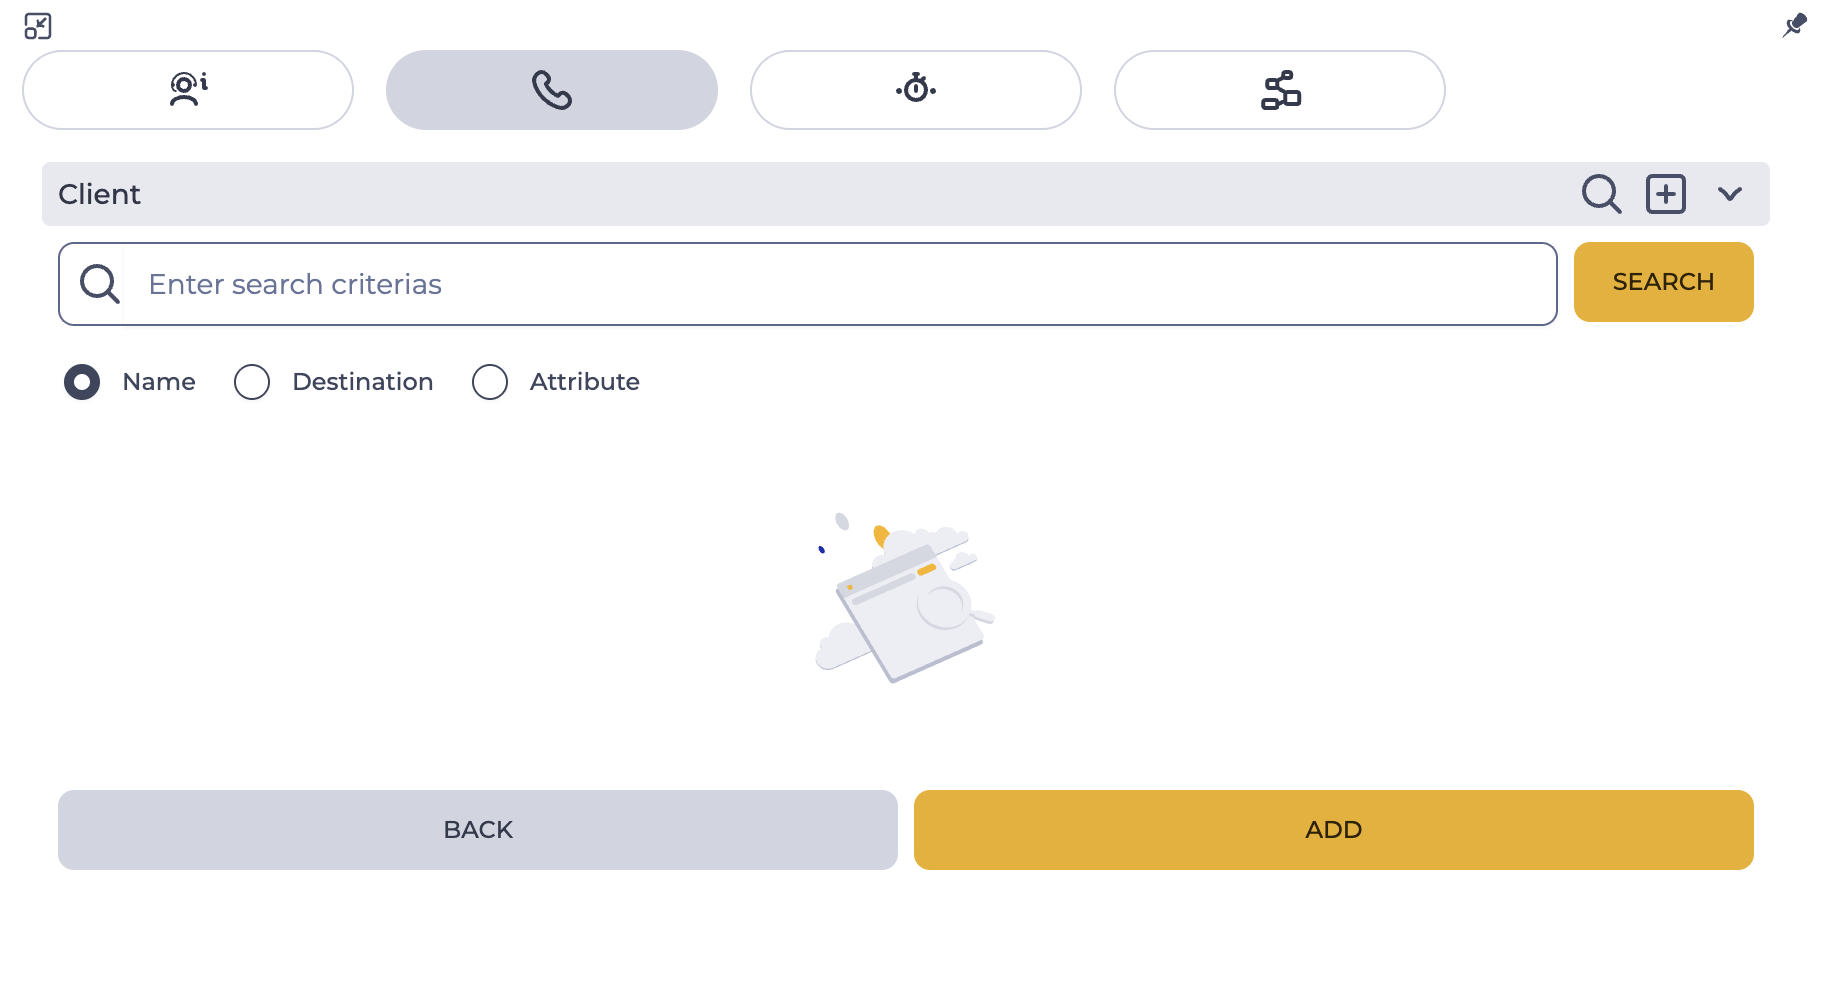1832x1004 pixels.
Task: Click the magnifier inside search field
Action: click(x=100, y=284)
